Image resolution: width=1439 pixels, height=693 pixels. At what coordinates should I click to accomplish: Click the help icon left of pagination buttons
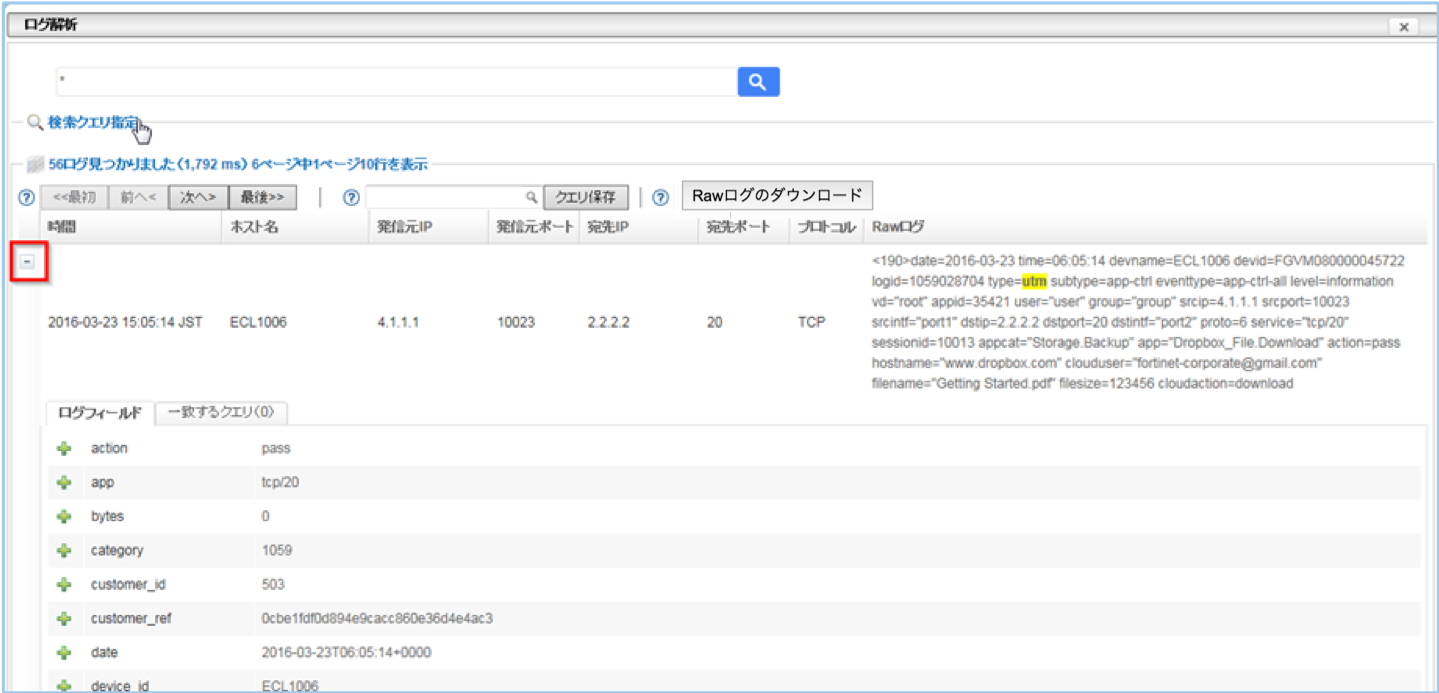point(27,197)
